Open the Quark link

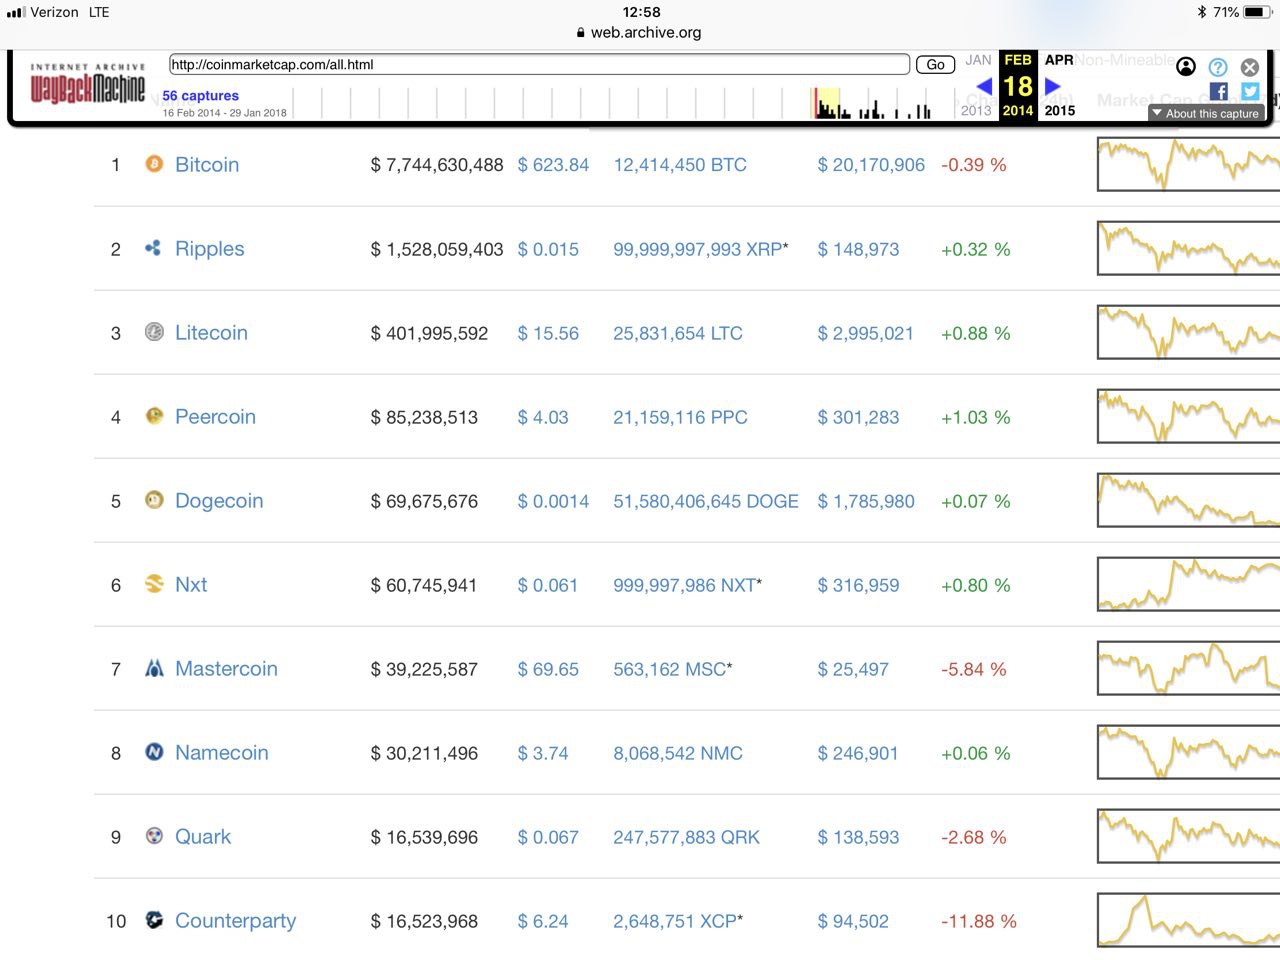click(203, 837)
